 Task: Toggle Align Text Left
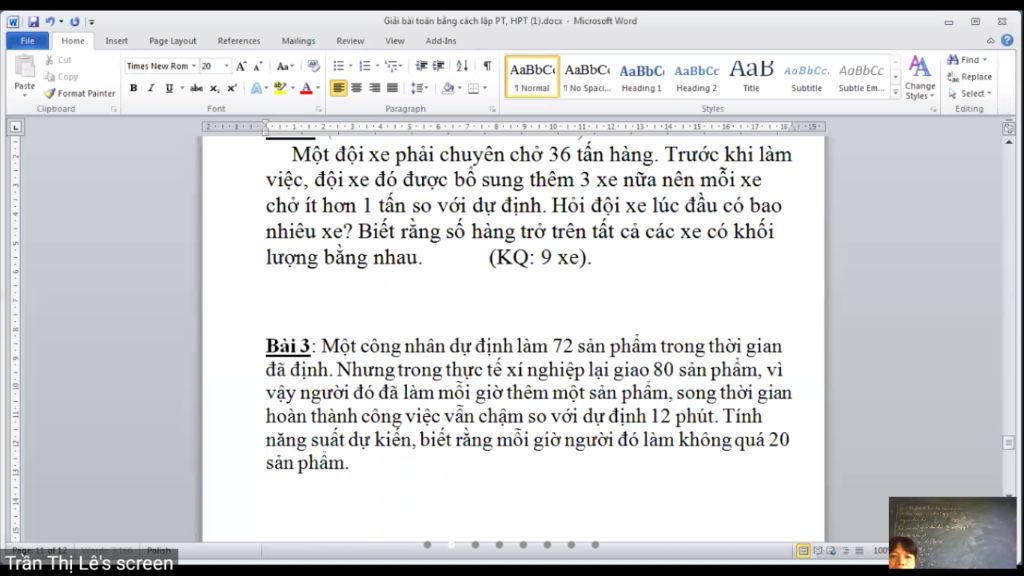tap(338, 88)
